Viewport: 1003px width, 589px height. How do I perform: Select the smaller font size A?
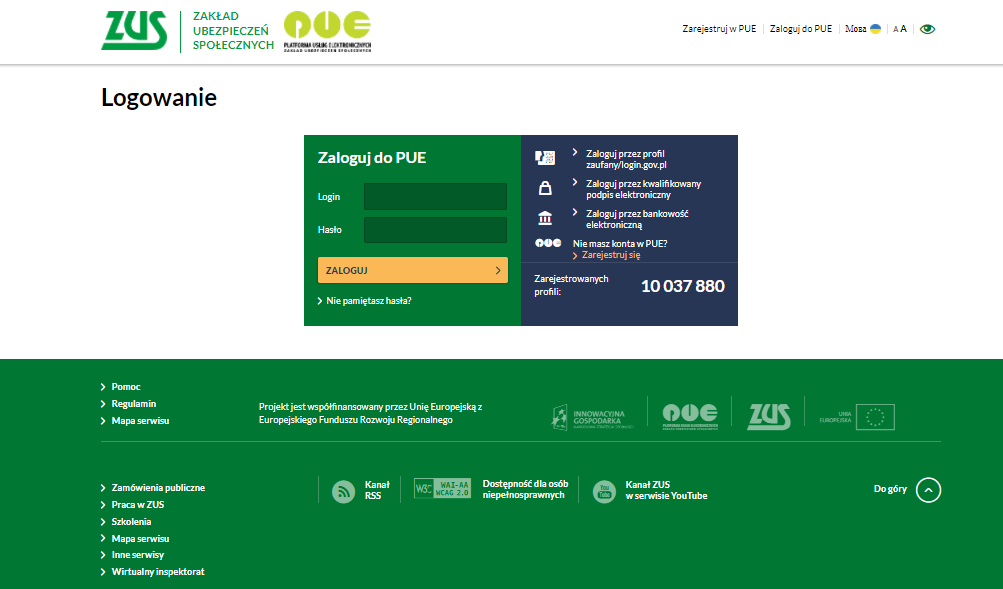click(x=896, y=29)
